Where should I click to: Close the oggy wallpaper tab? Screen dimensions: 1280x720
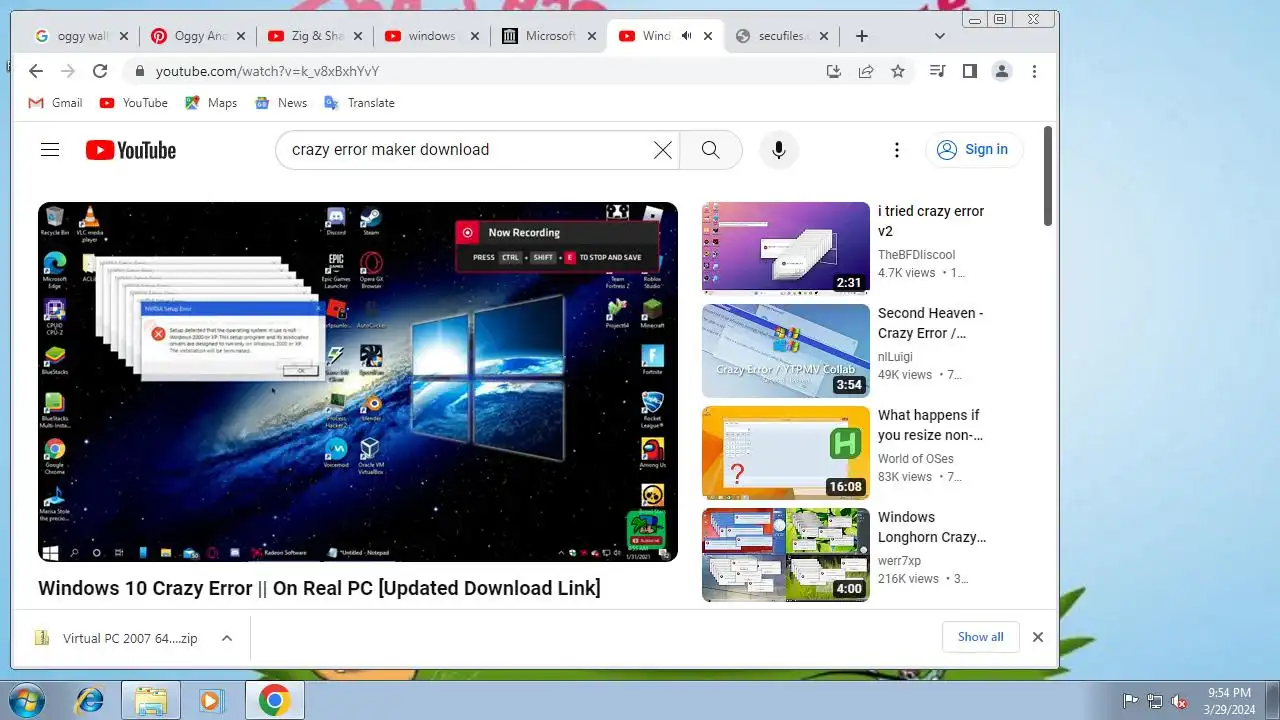click(x=124, y=36)
